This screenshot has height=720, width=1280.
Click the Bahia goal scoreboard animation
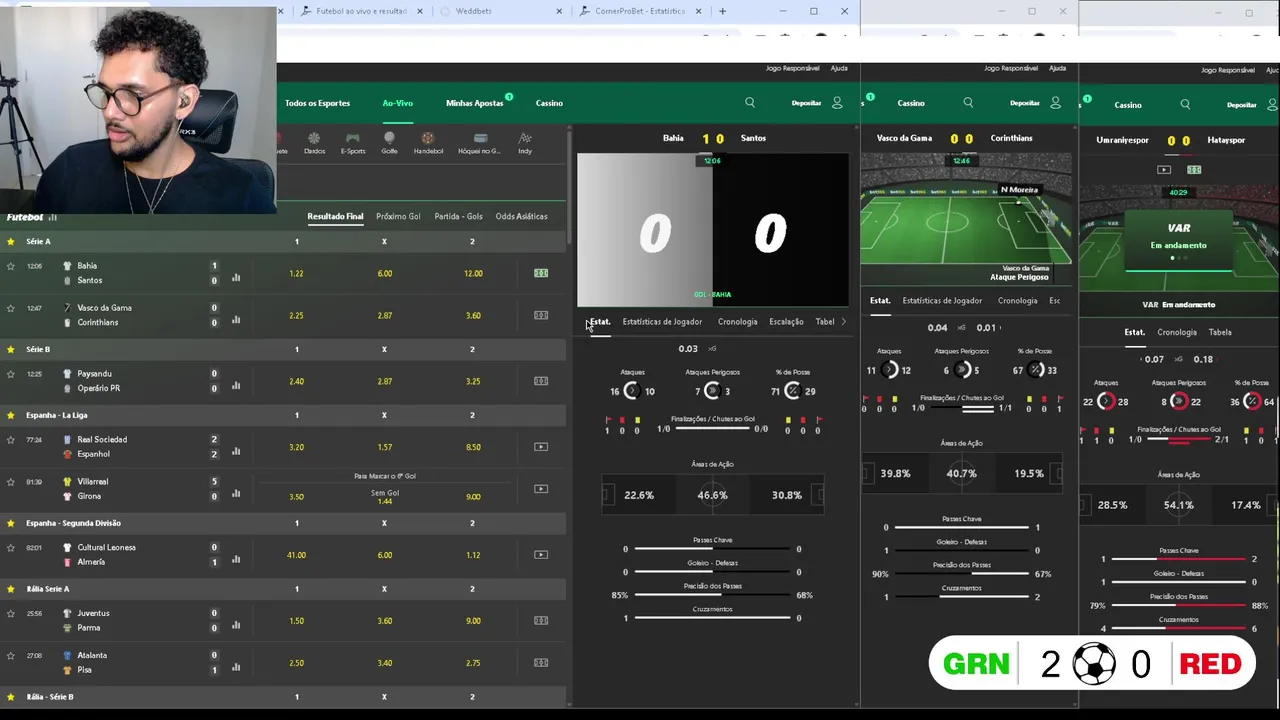pos(713,230)
